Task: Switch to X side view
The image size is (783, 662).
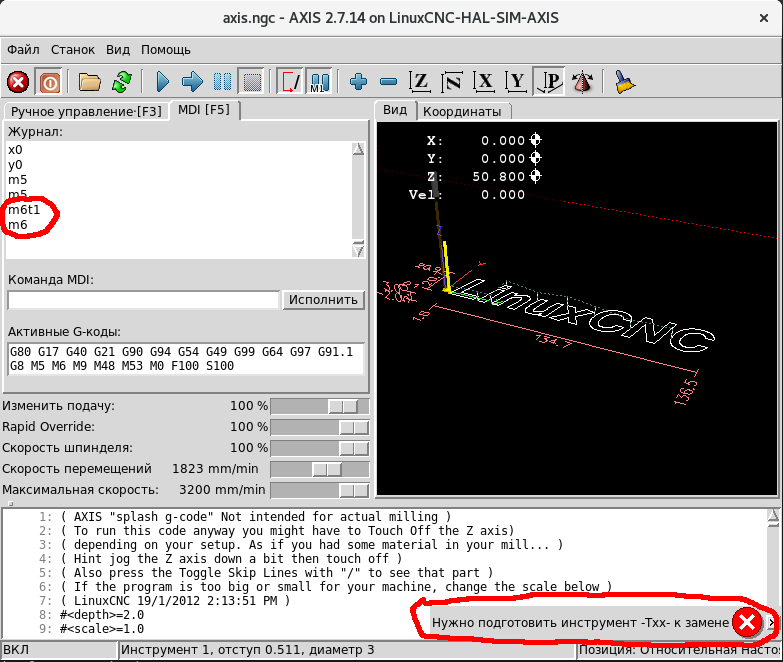Action: pos(484,82)
